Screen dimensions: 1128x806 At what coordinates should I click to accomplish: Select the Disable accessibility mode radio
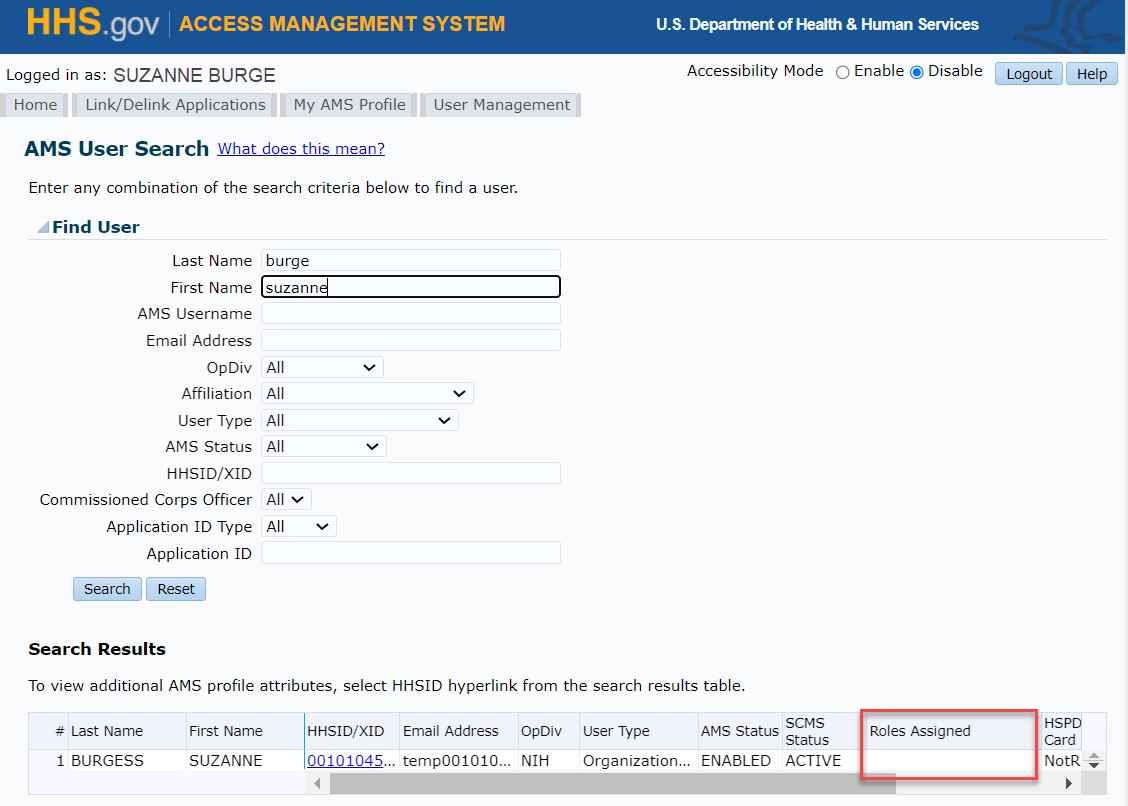click(916, 72)
